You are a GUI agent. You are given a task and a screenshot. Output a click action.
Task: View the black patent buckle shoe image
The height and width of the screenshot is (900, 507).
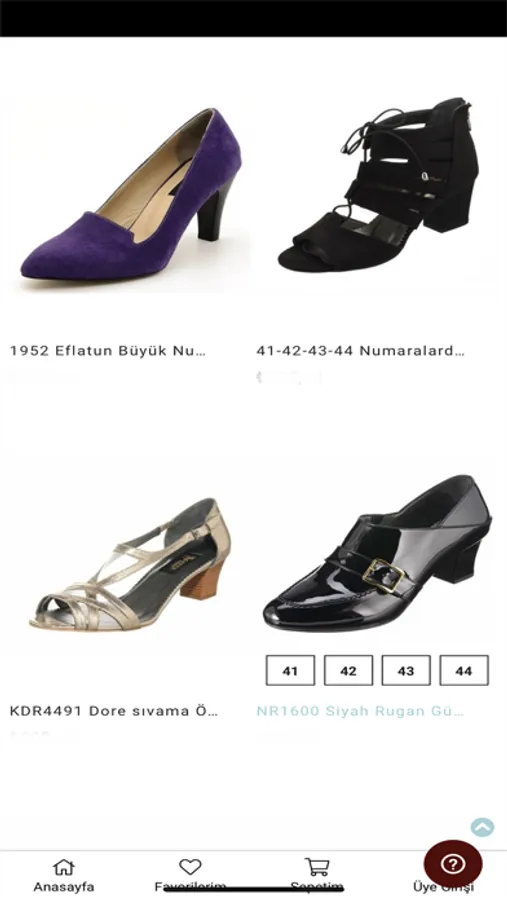coord(377,553)
